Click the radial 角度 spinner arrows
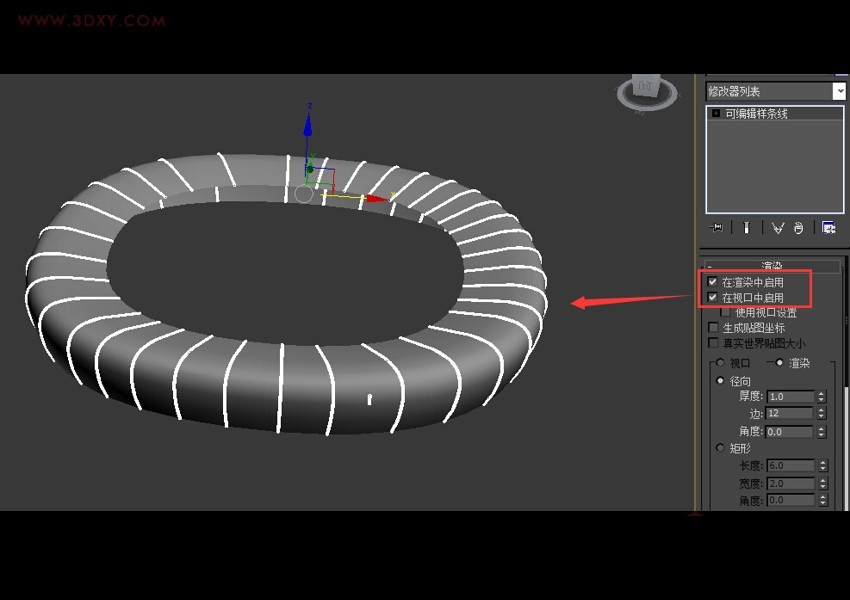 [x=821, y=431]
